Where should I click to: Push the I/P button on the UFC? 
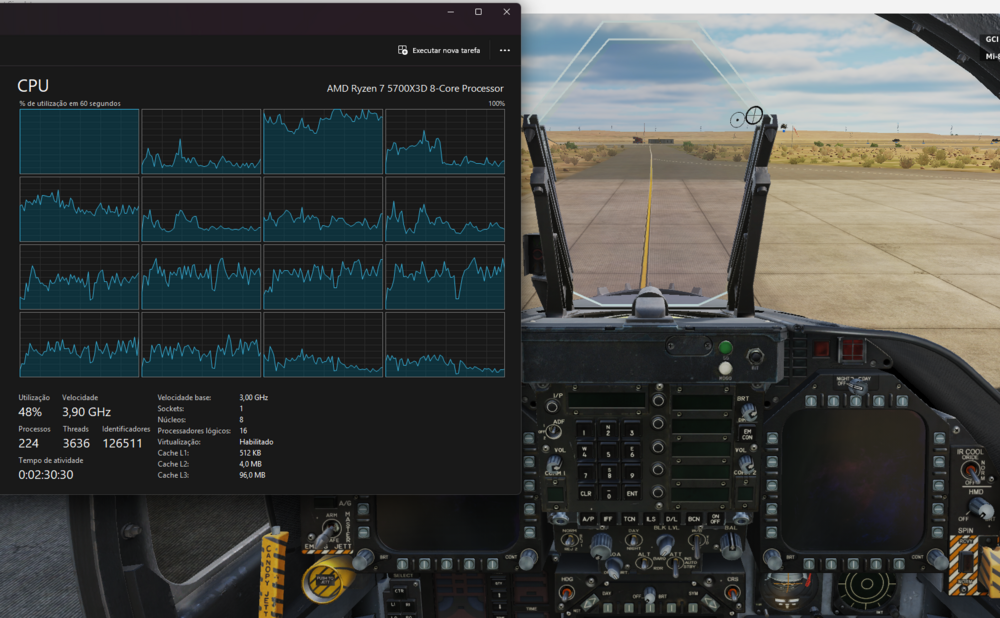552,406
